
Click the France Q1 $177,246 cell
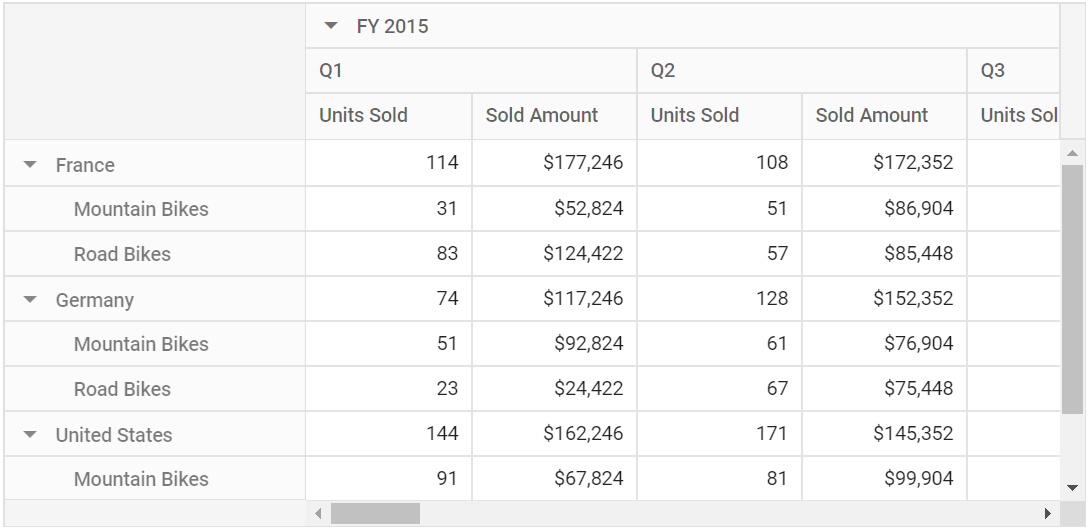pyautogui.click(x=554, y=162)
